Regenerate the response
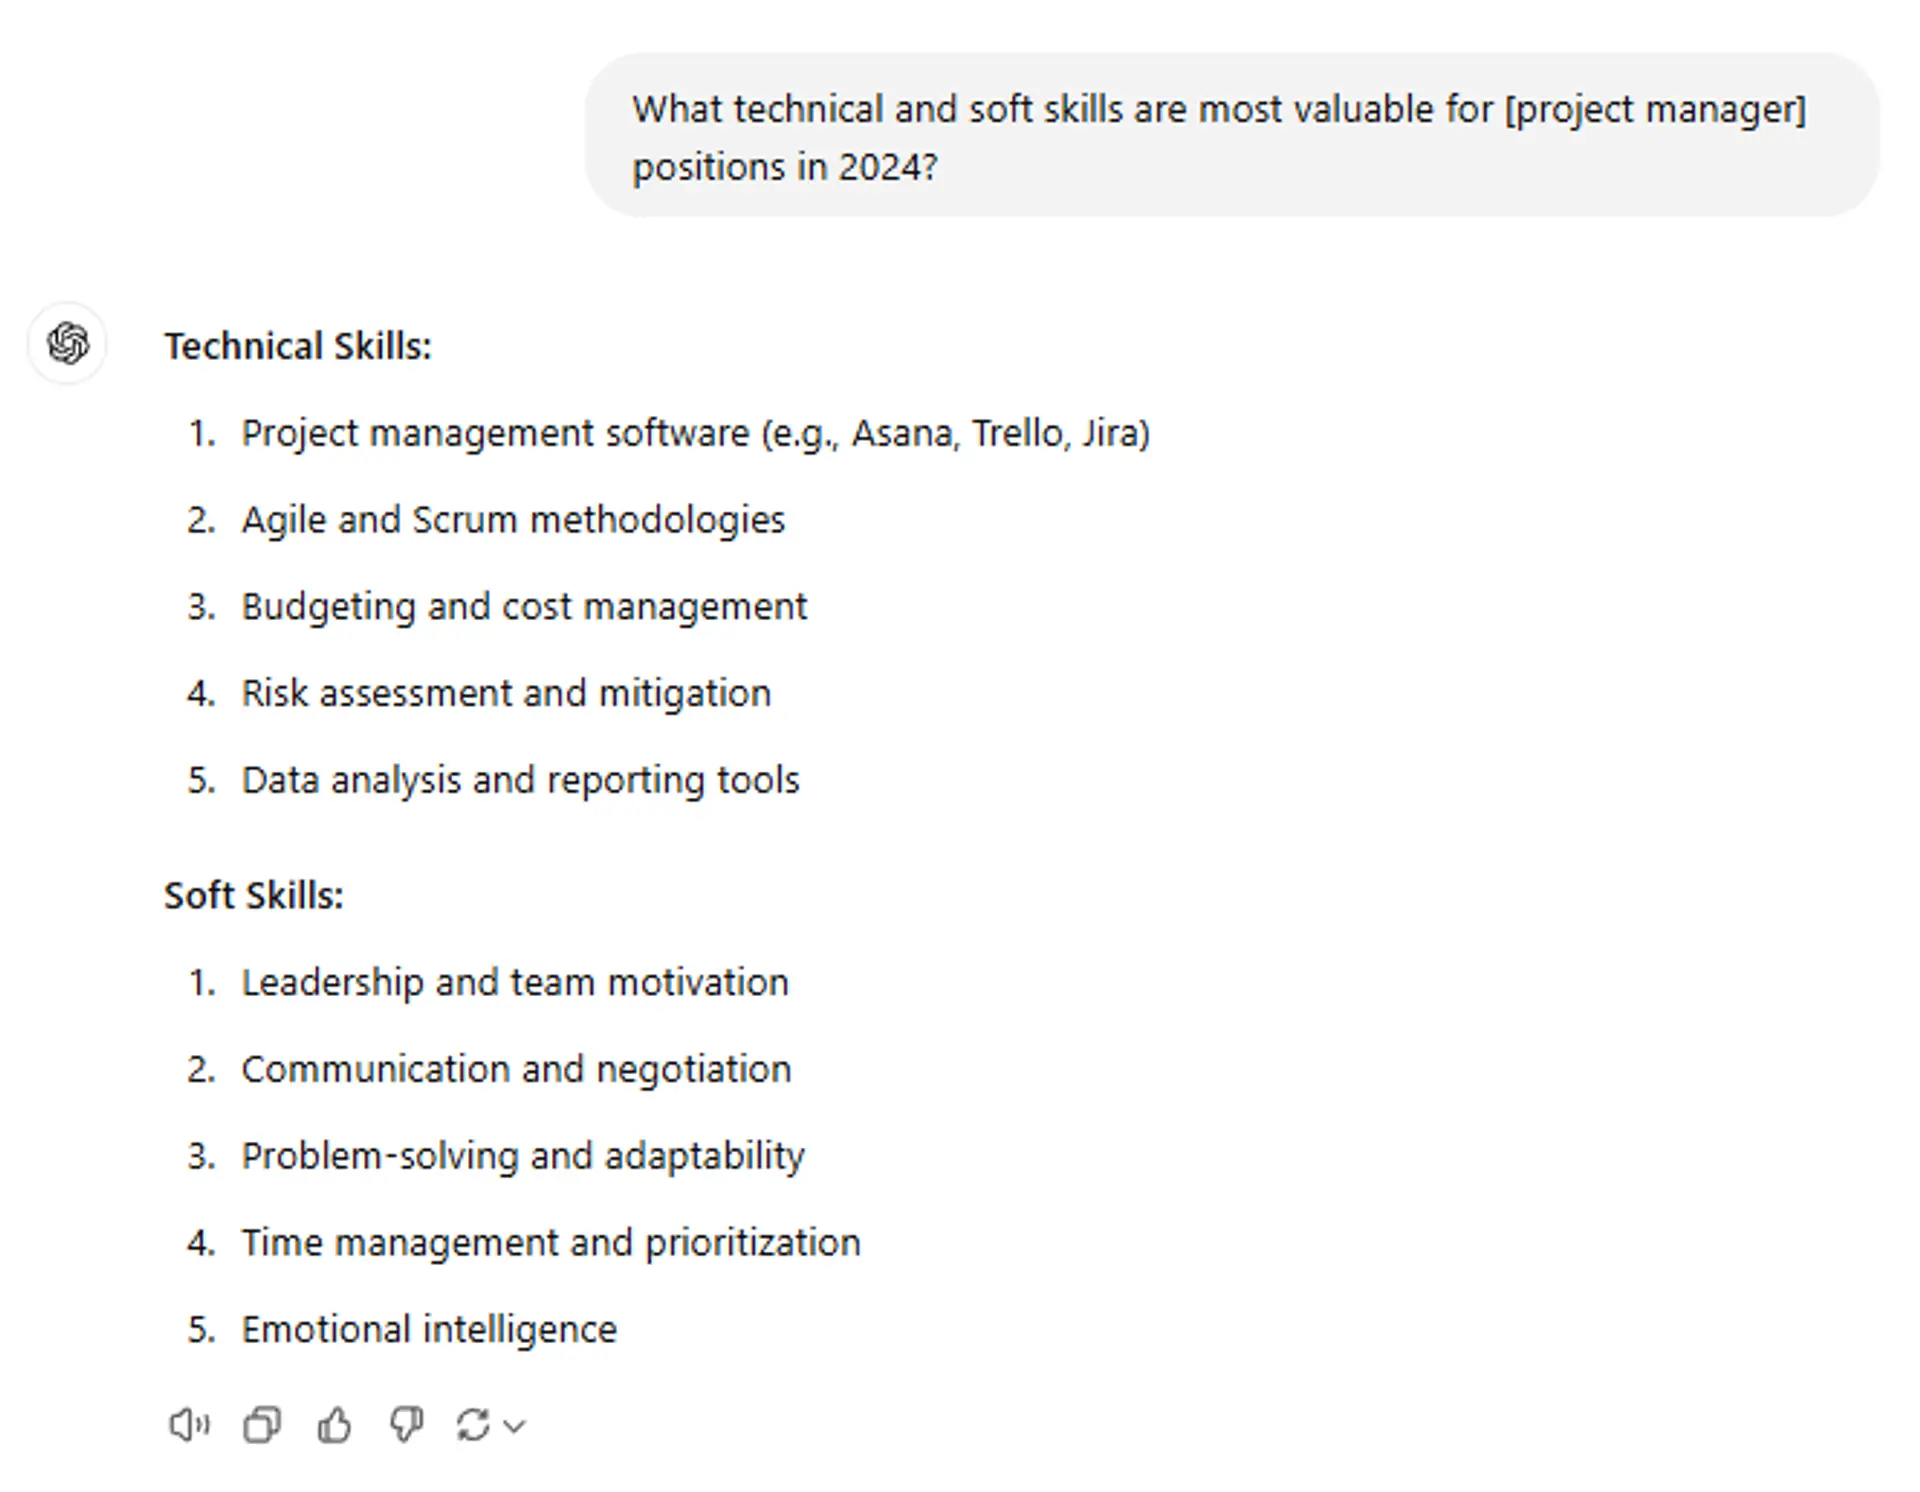 pyautogui.click(x=473, y=1424)
